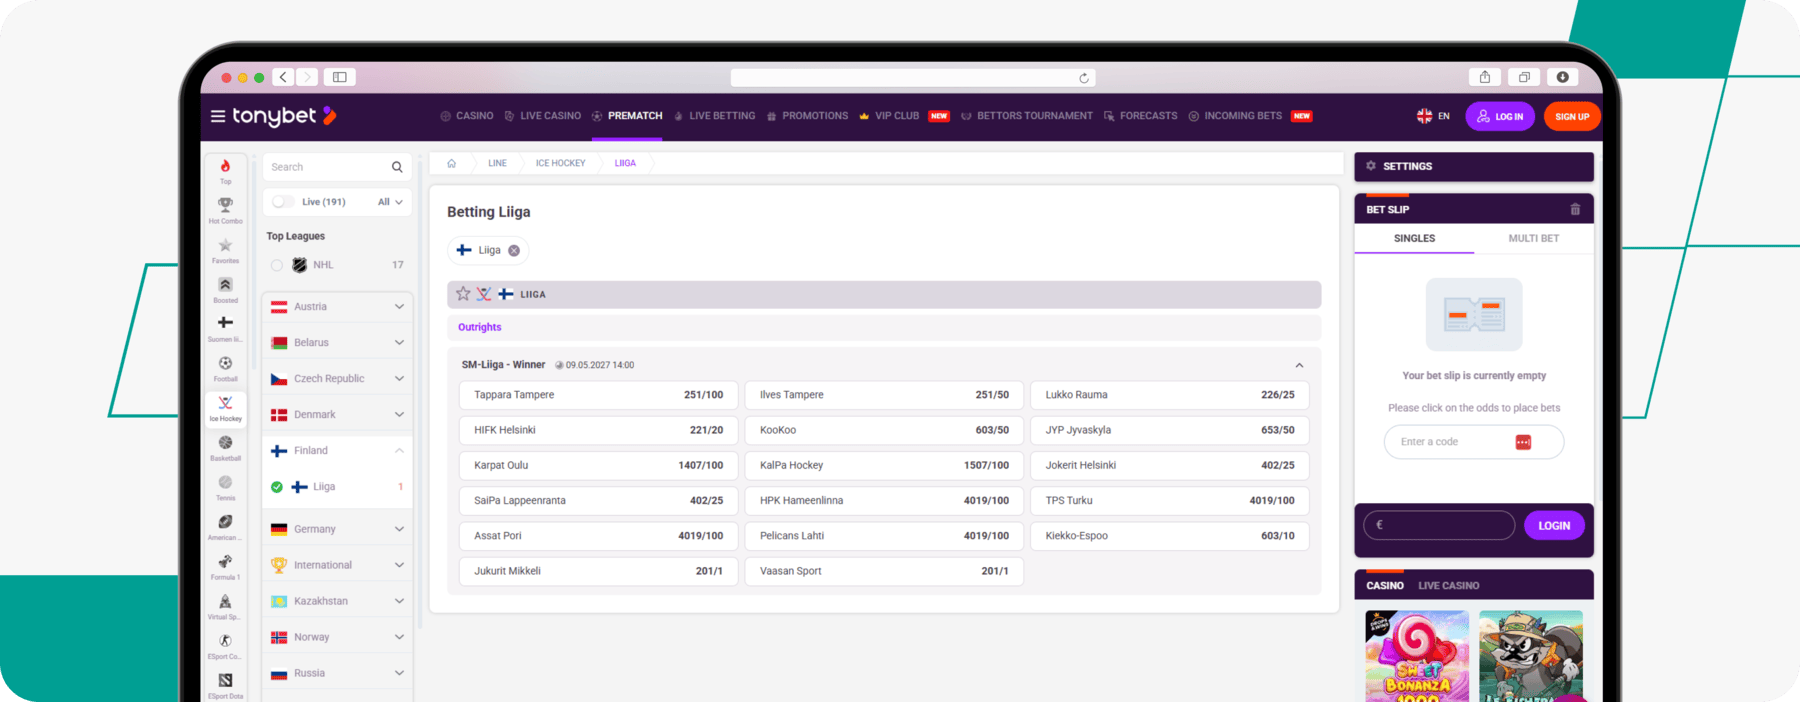Screen dimensions: 1800x702
Task: Add LIIGA league to favorites star
Action: [463, 294]
